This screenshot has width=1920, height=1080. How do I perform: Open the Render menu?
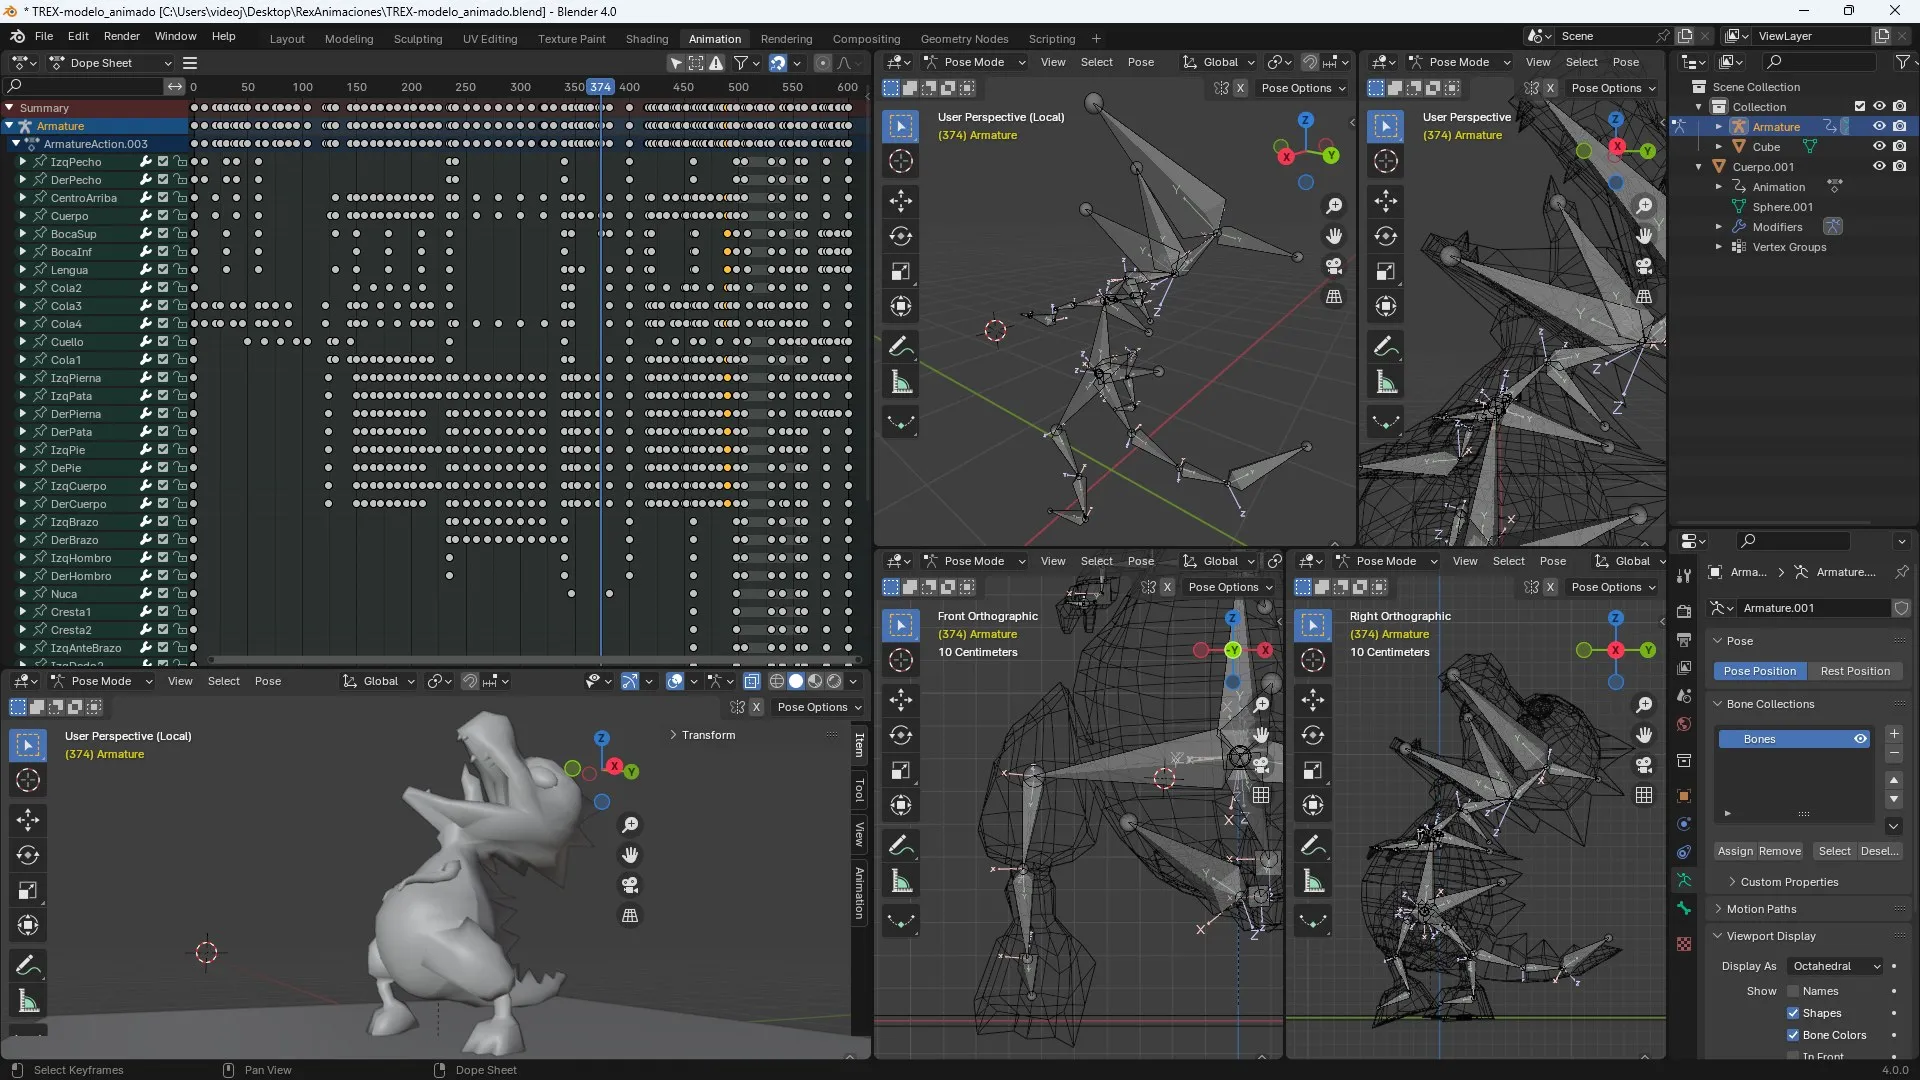122,36
